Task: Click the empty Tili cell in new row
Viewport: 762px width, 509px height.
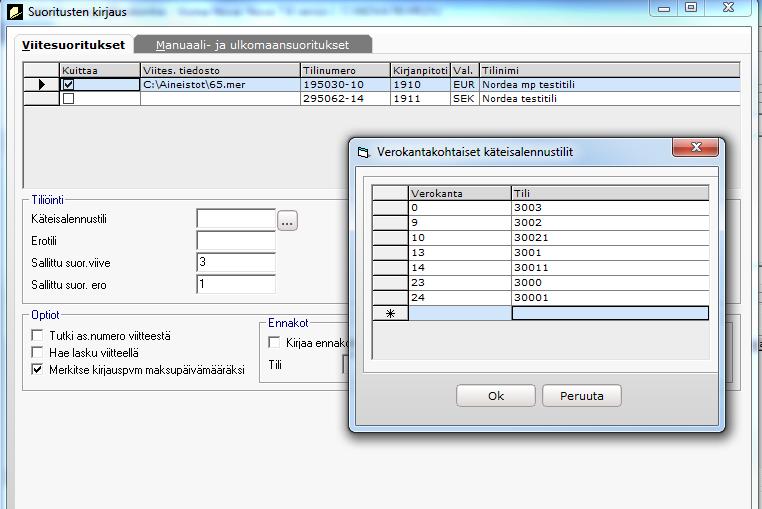Action: coord(610,314)
